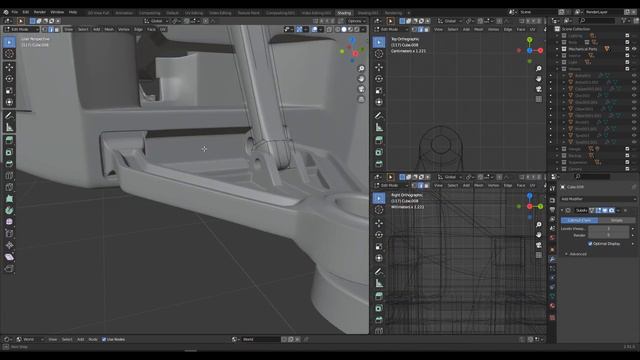Open the Global transform orientation dropdown in the main viewport
The image size is (640, 360).
click(x=156, y=21)
